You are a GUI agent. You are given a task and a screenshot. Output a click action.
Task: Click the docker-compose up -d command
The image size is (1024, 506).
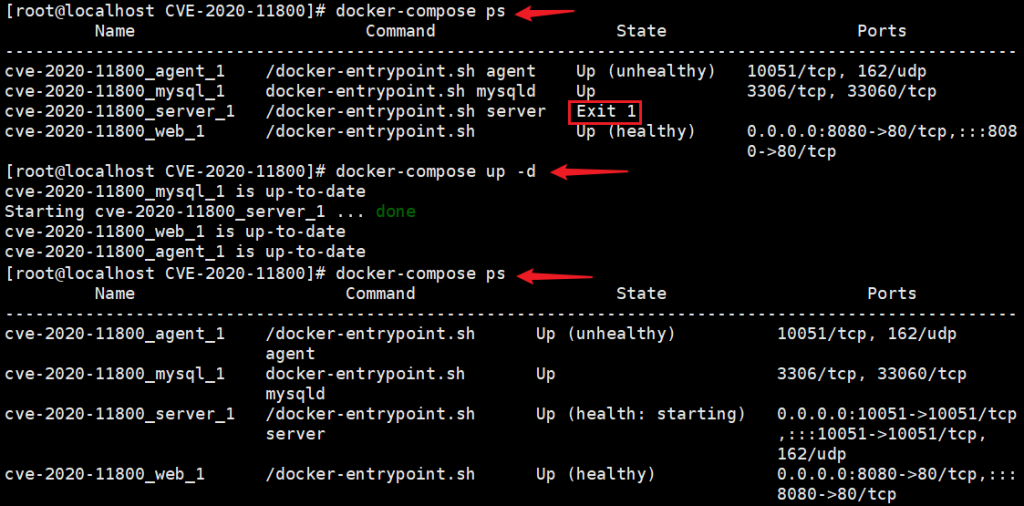click(x=436, y=172)
